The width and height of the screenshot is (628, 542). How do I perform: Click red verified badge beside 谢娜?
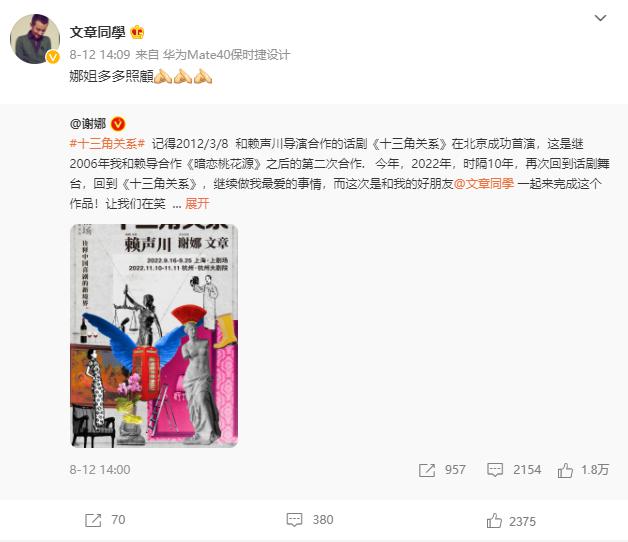point(118,123)
